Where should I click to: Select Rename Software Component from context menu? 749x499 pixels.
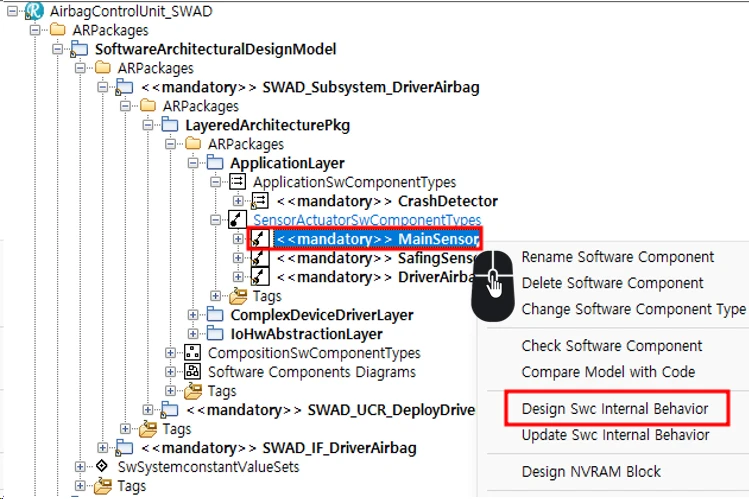(x=618, y=257)
